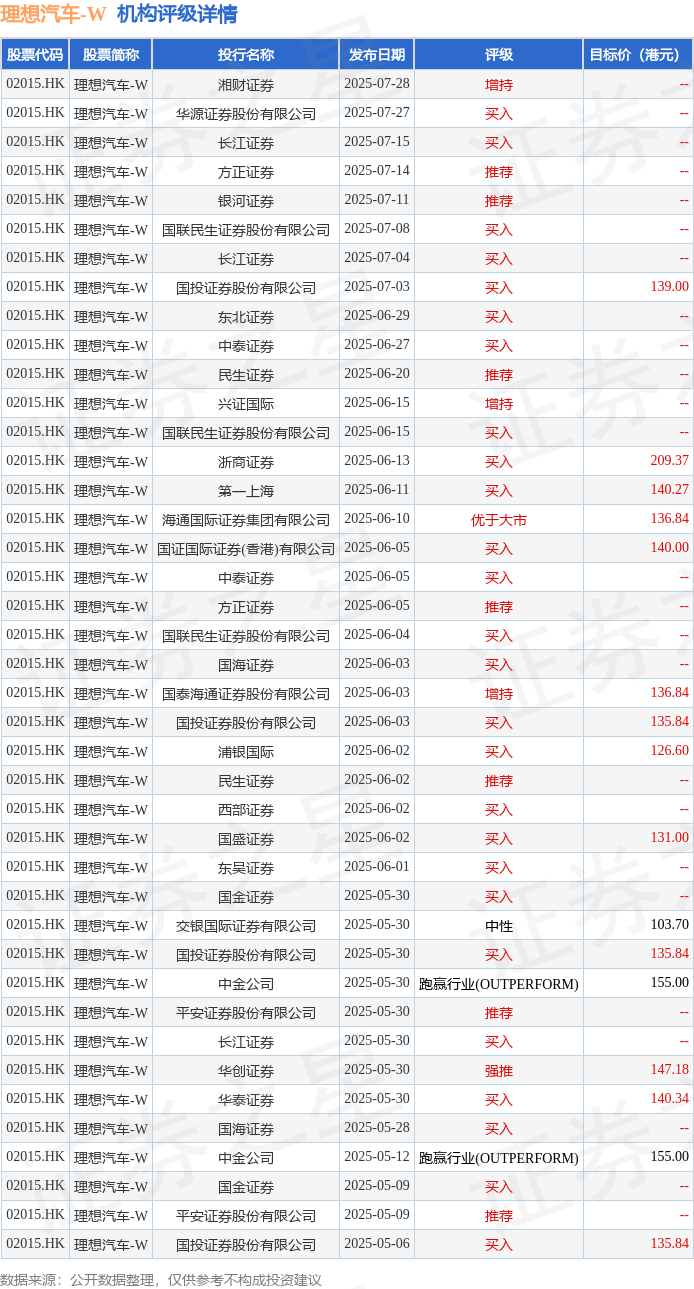The width and height of the screenshot is (694, 1289).
Task: Select the 银河证券 broker cell
Action: (x=246, y=201)
